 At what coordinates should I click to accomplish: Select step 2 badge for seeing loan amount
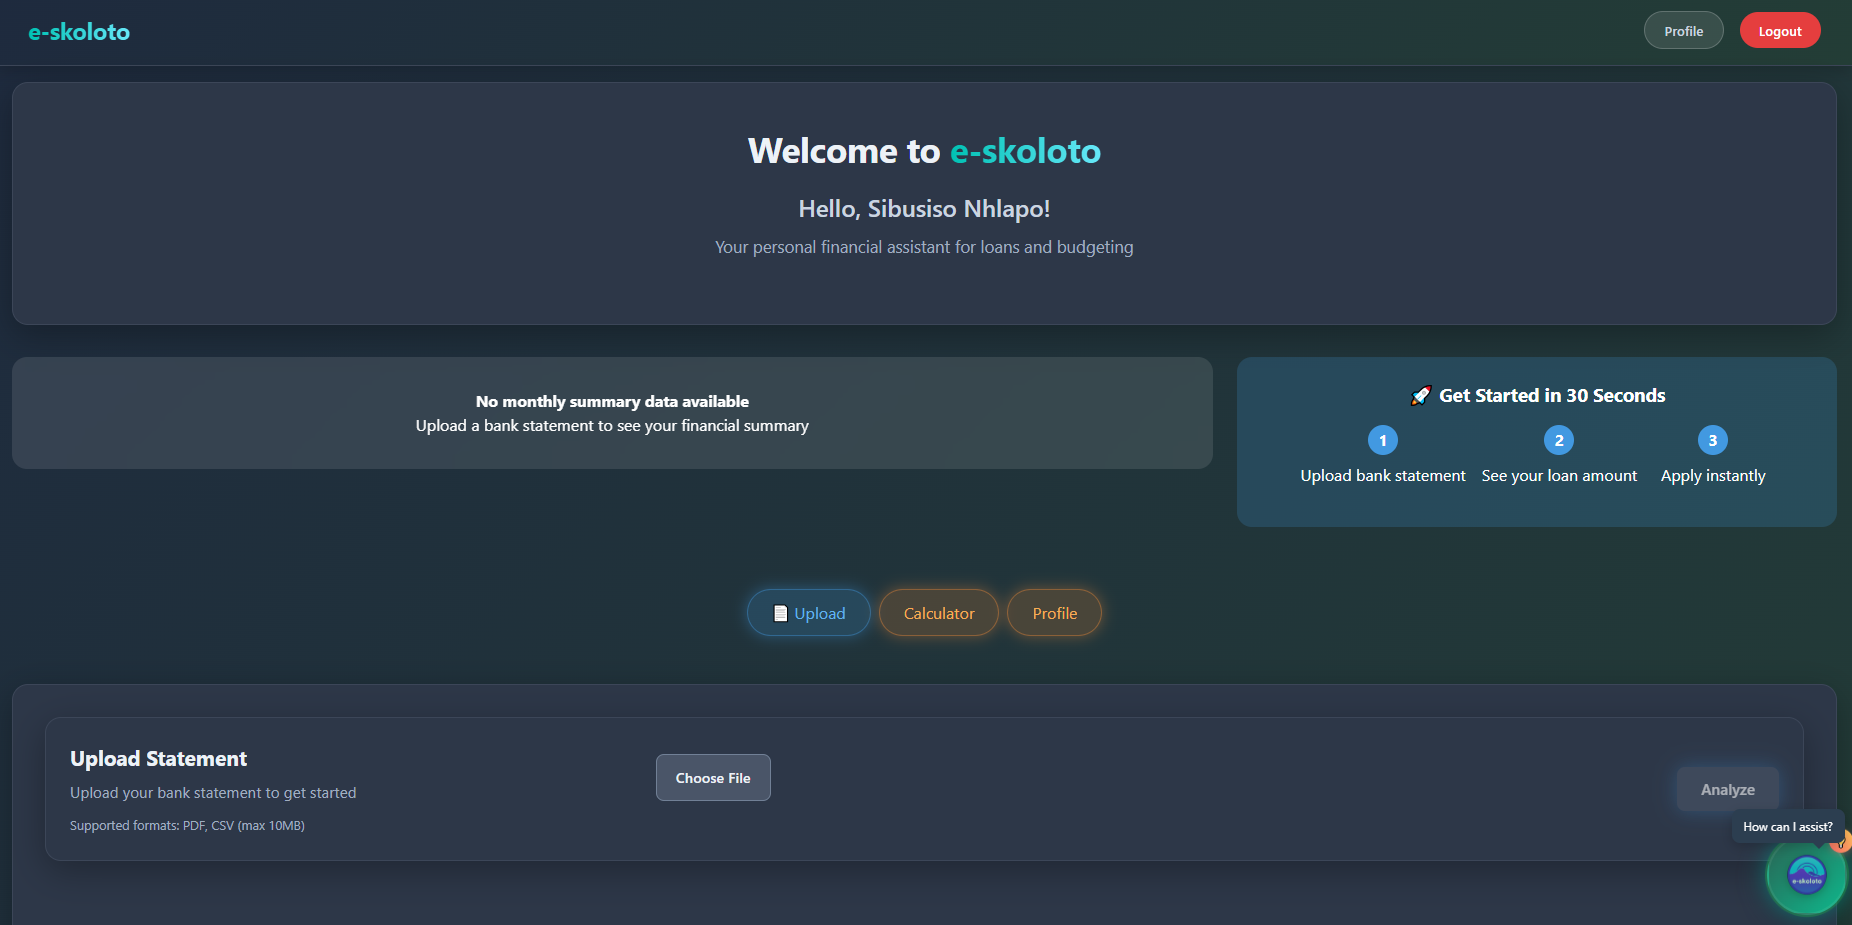click(x=1559, y=440)
